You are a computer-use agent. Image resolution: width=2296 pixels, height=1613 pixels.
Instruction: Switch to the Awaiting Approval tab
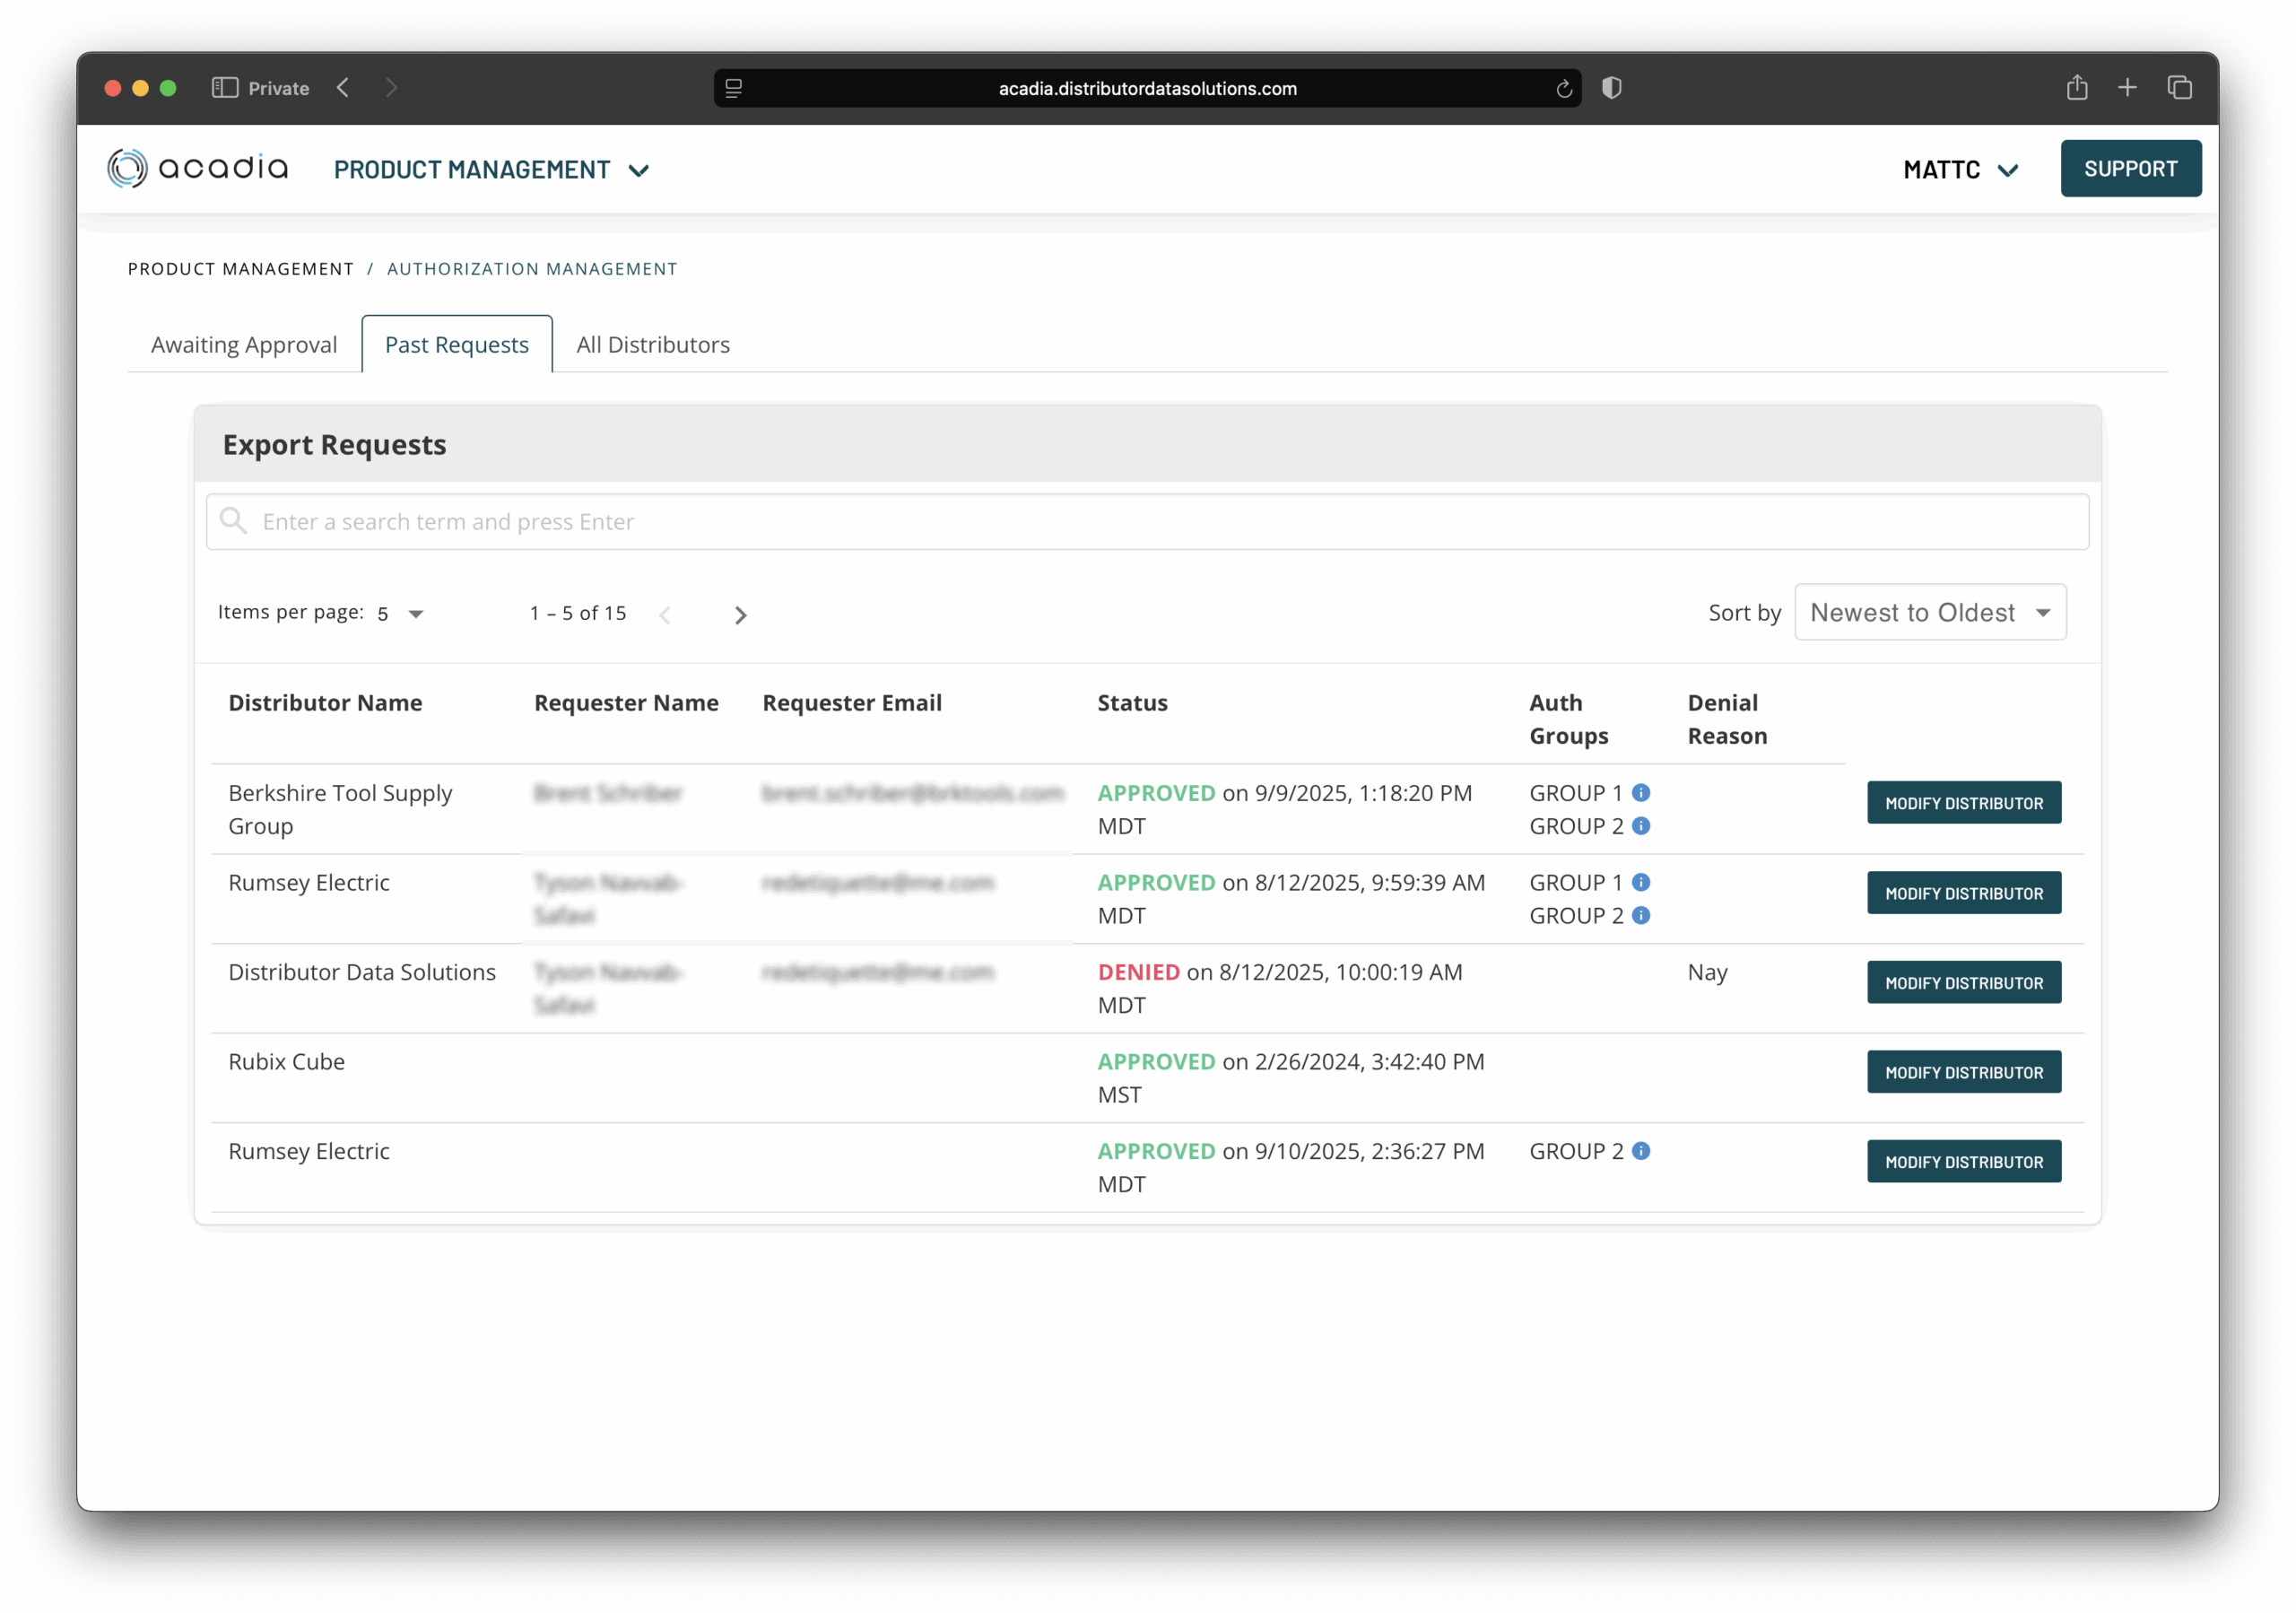[244, 344]
